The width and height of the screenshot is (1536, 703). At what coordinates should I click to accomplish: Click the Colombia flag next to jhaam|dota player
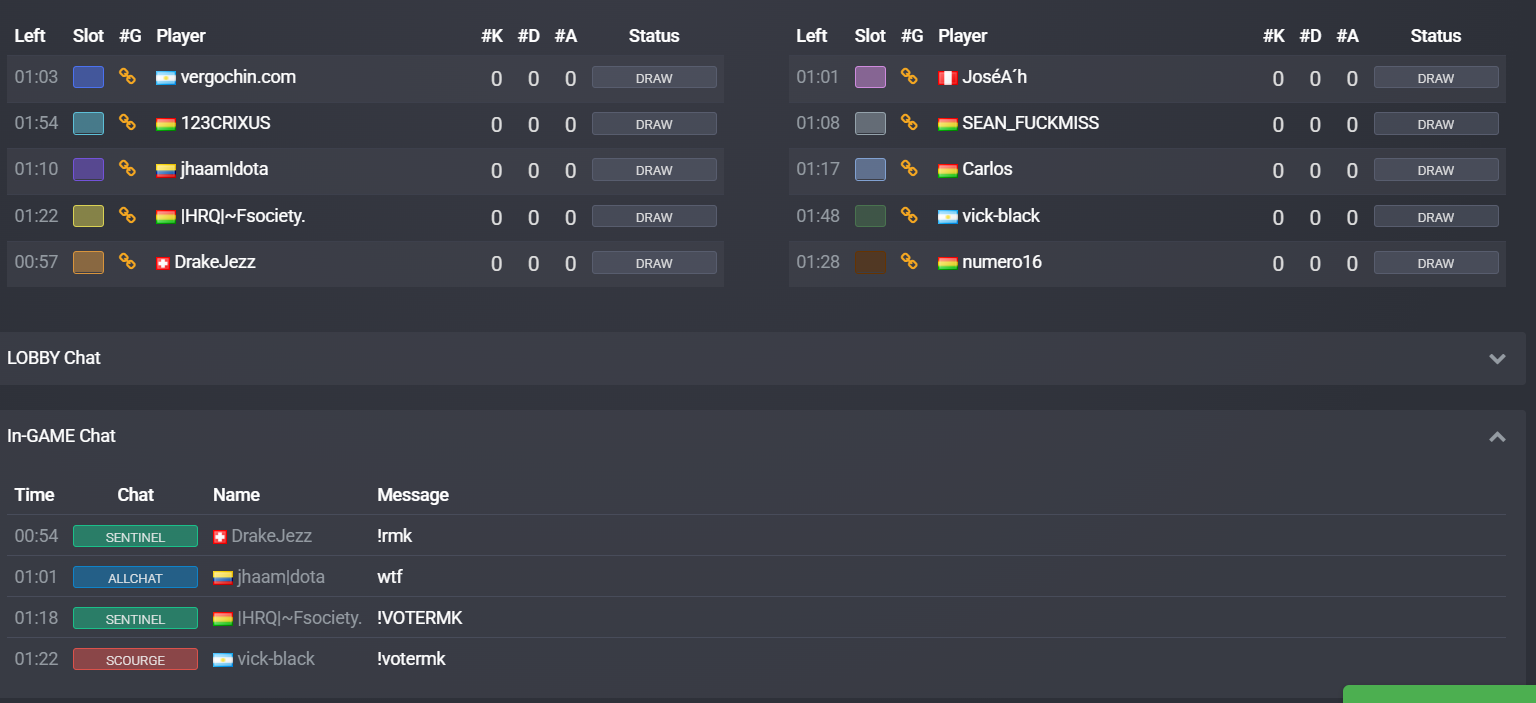(166, 170)
